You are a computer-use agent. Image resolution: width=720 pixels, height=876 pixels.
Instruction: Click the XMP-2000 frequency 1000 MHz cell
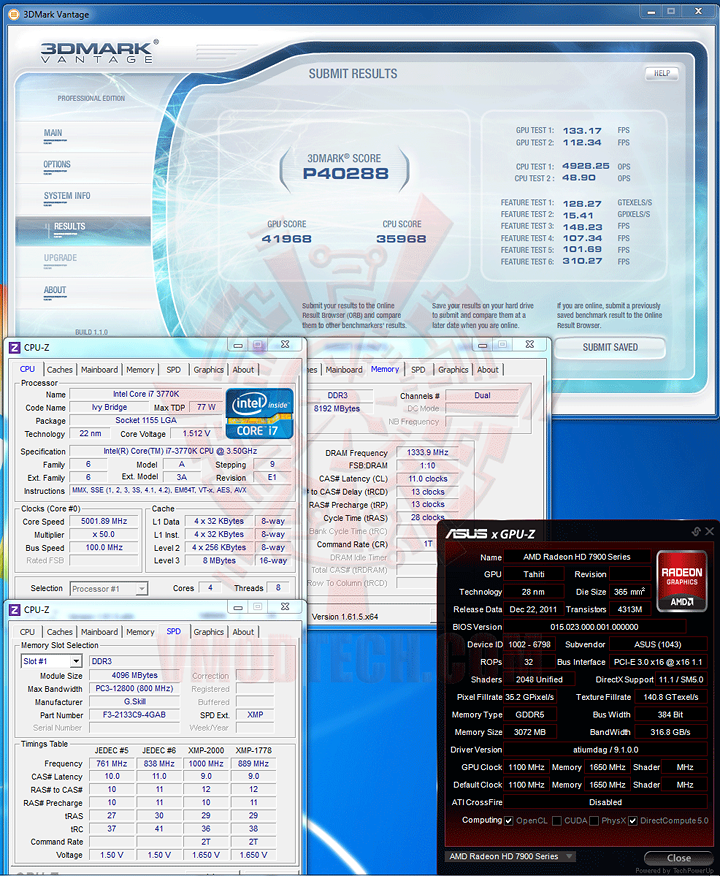[x=206, y=764]
